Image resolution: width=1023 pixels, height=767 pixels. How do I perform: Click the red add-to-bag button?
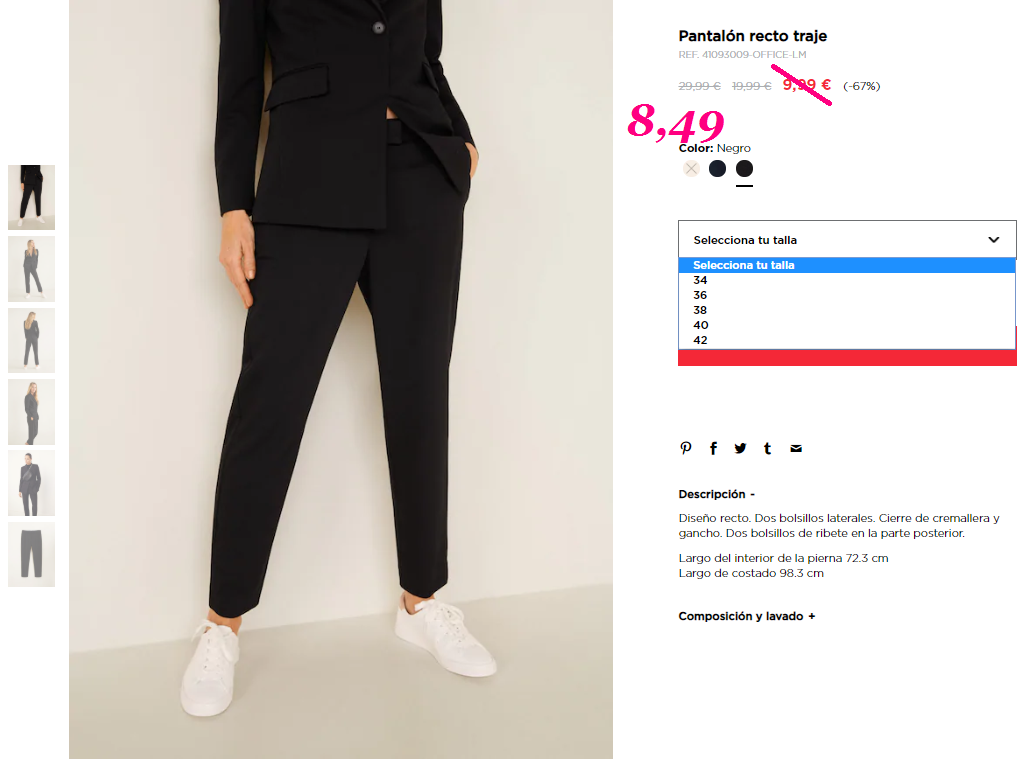847,357
